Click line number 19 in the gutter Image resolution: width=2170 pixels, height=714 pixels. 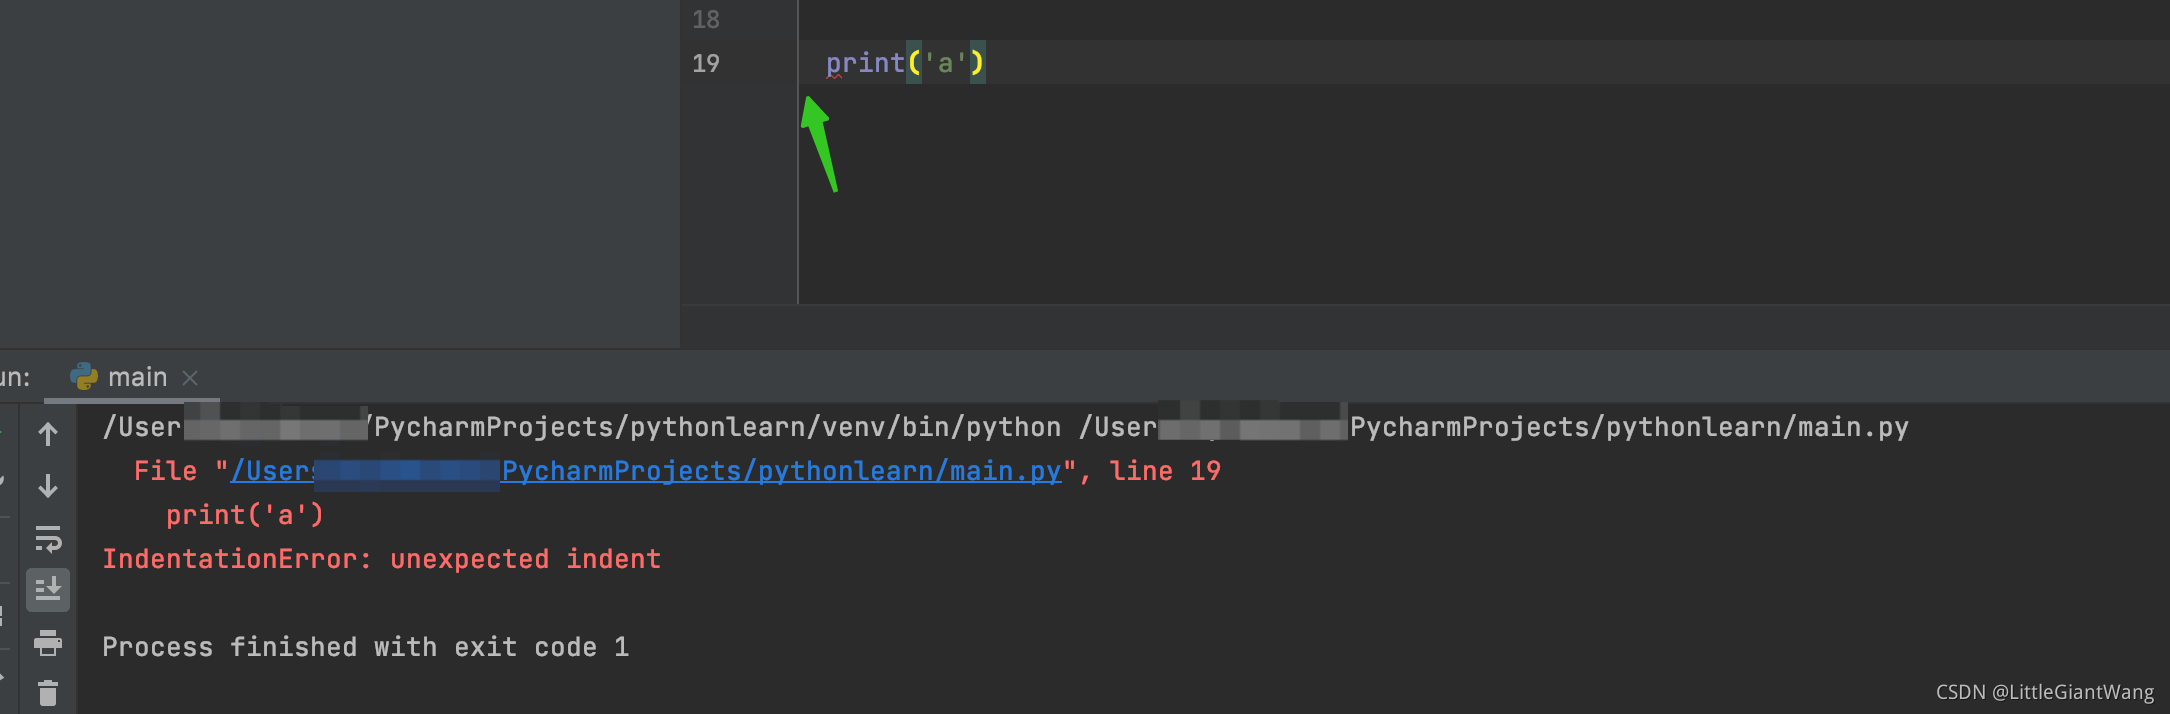coord(706,63)
